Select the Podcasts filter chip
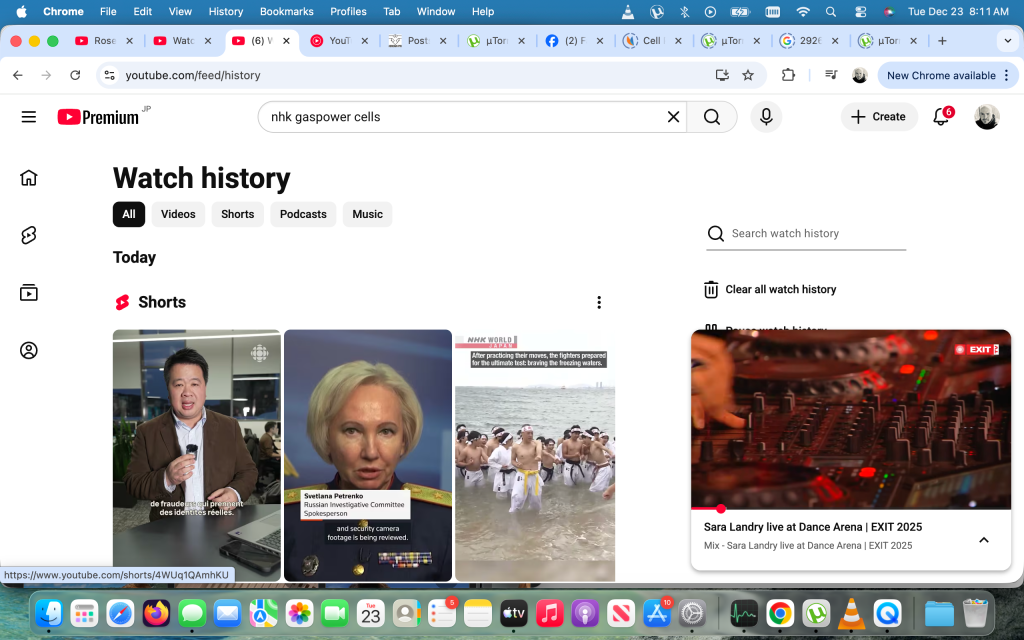The height and width of the screenshot is (640, 1024). pyautogui.click(x=303, y=214)
